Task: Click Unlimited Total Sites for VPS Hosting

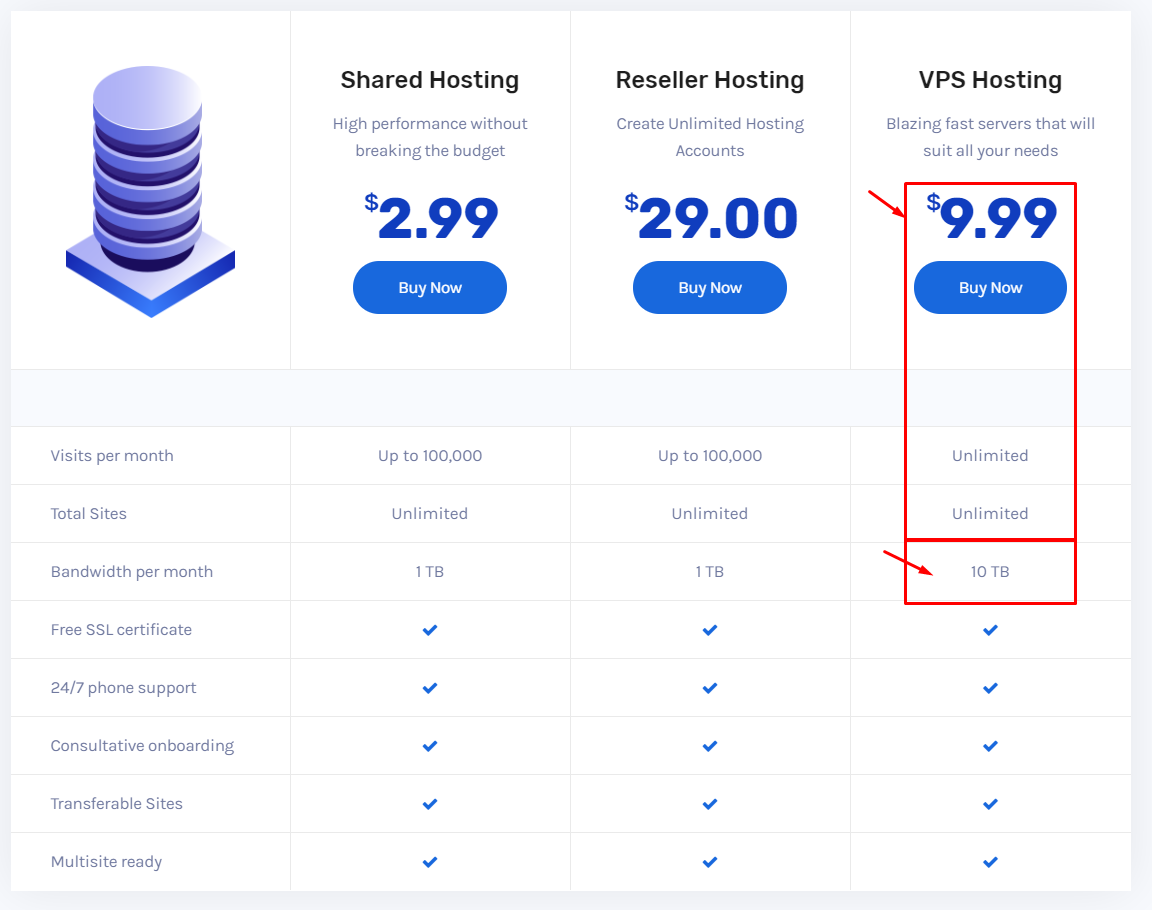Action: (x=990, y=513)
